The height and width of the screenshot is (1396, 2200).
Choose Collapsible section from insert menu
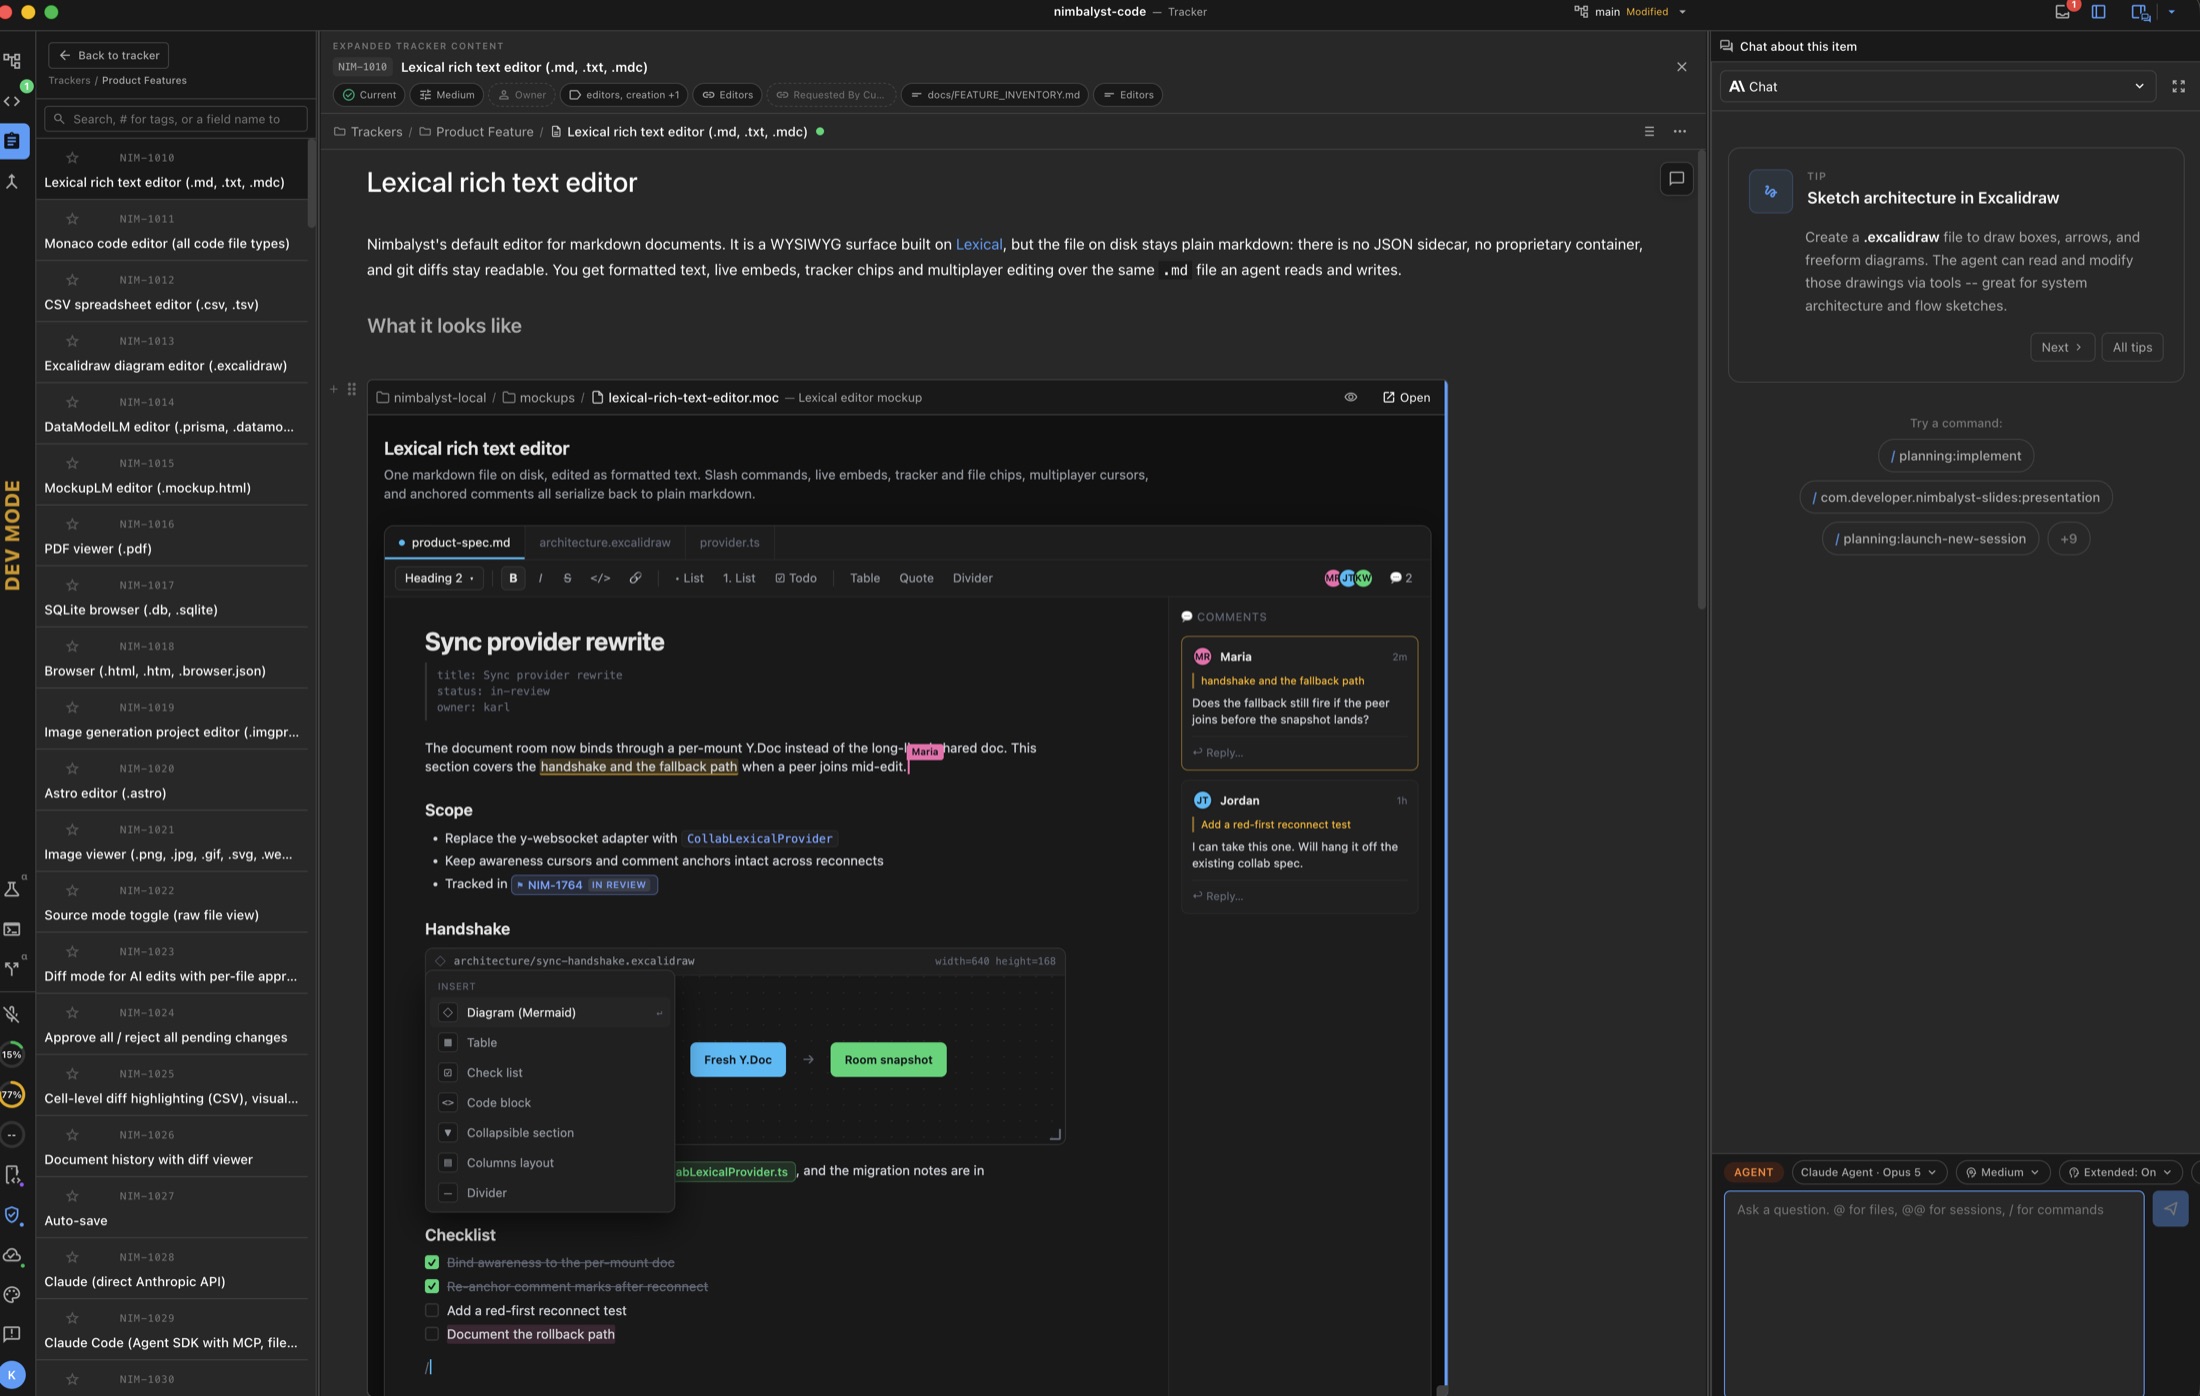pos(550,1133)
